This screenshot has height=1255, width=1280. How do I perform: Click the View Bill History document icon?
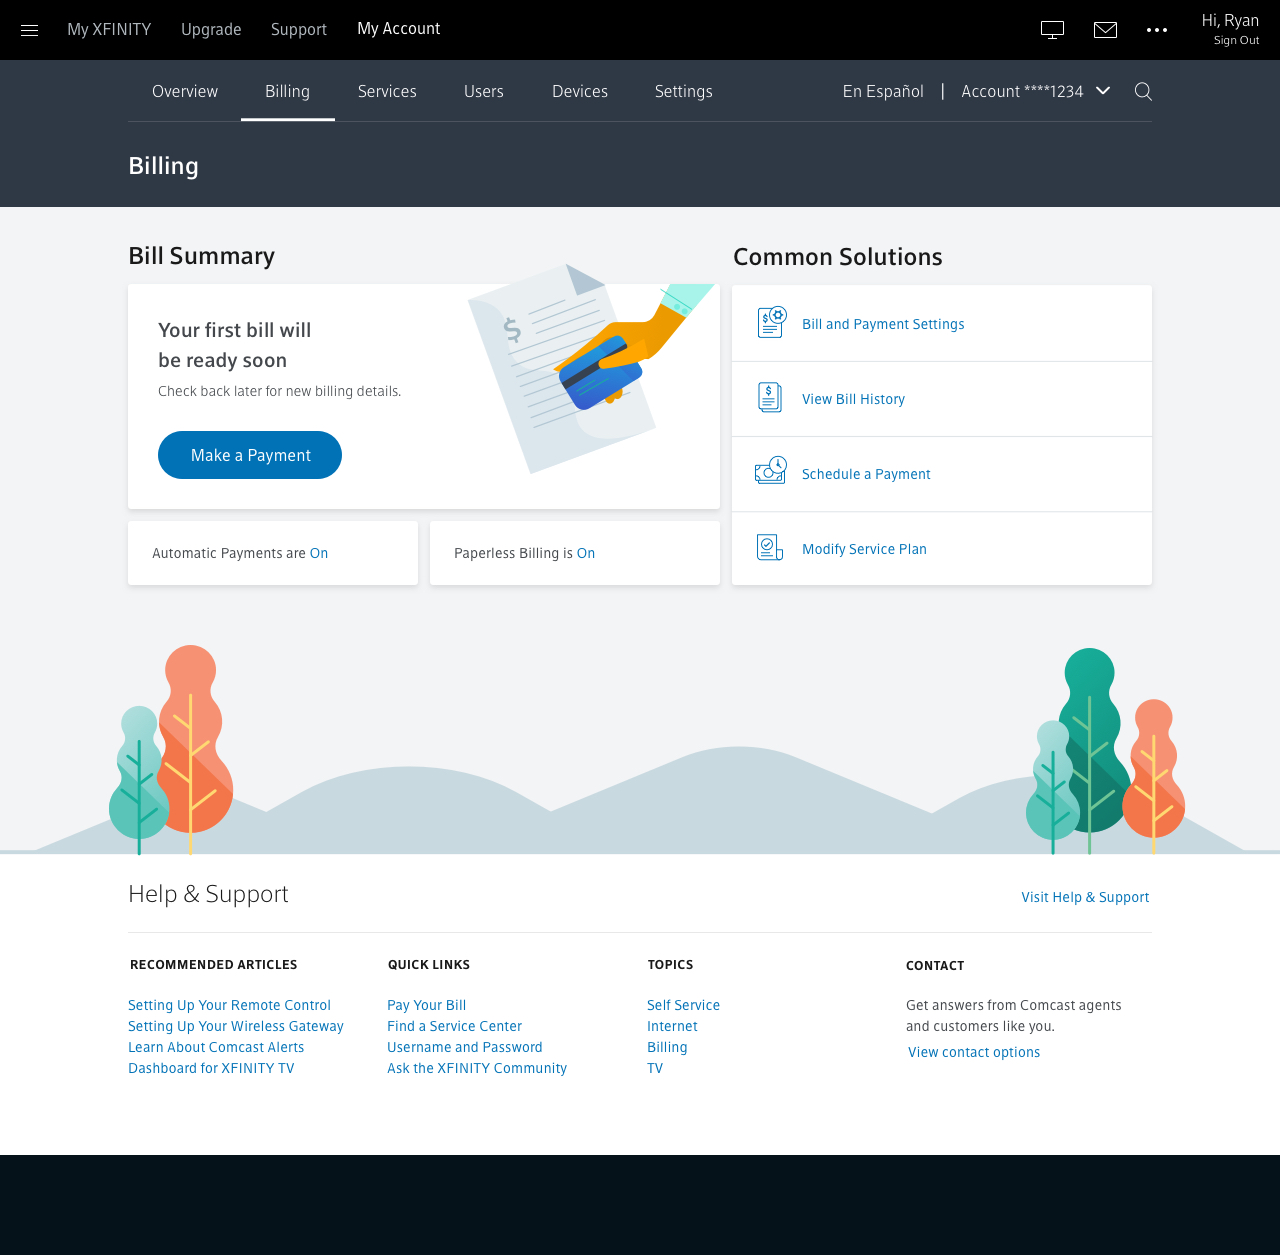pos(770,398)
